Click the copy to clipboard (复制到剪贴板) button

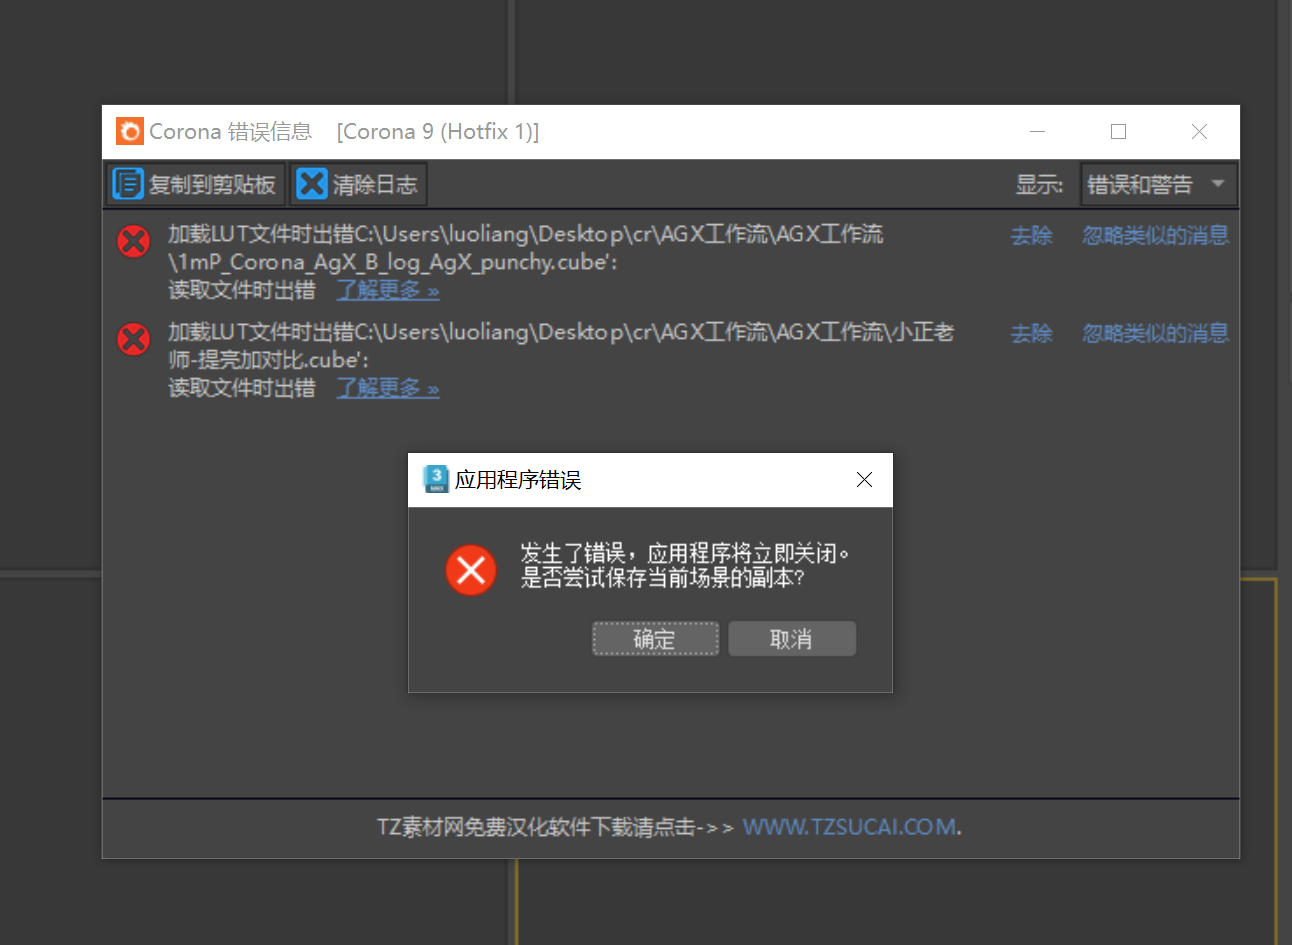195,184
